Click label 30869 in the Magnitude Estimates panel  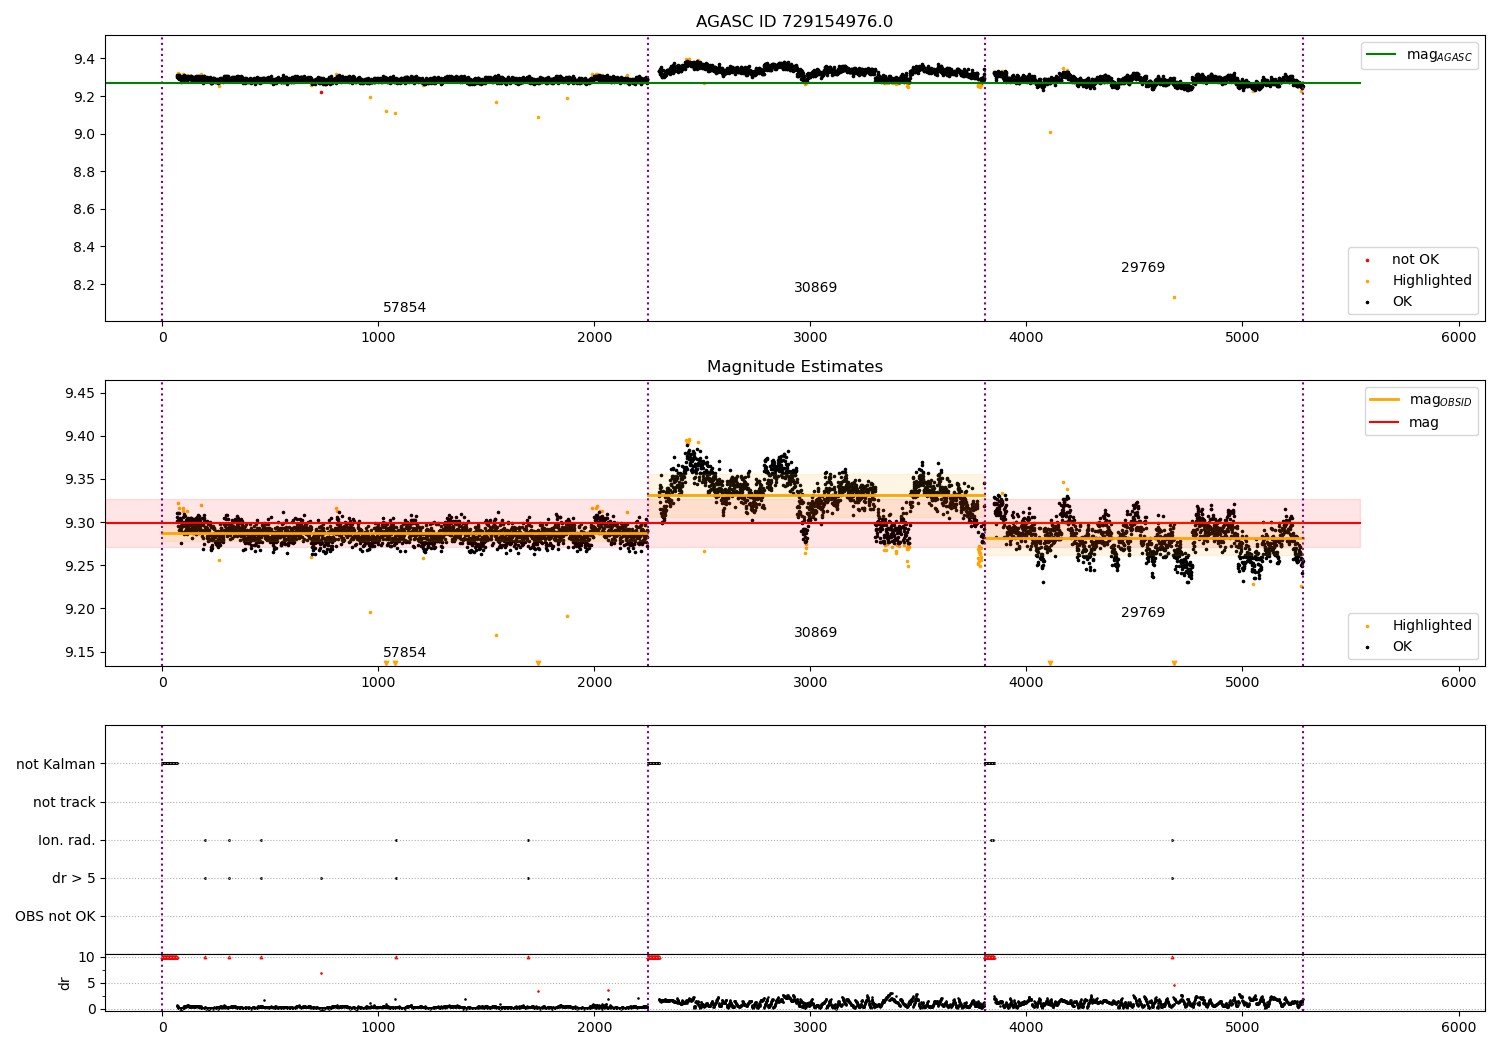tap(815, 633)
